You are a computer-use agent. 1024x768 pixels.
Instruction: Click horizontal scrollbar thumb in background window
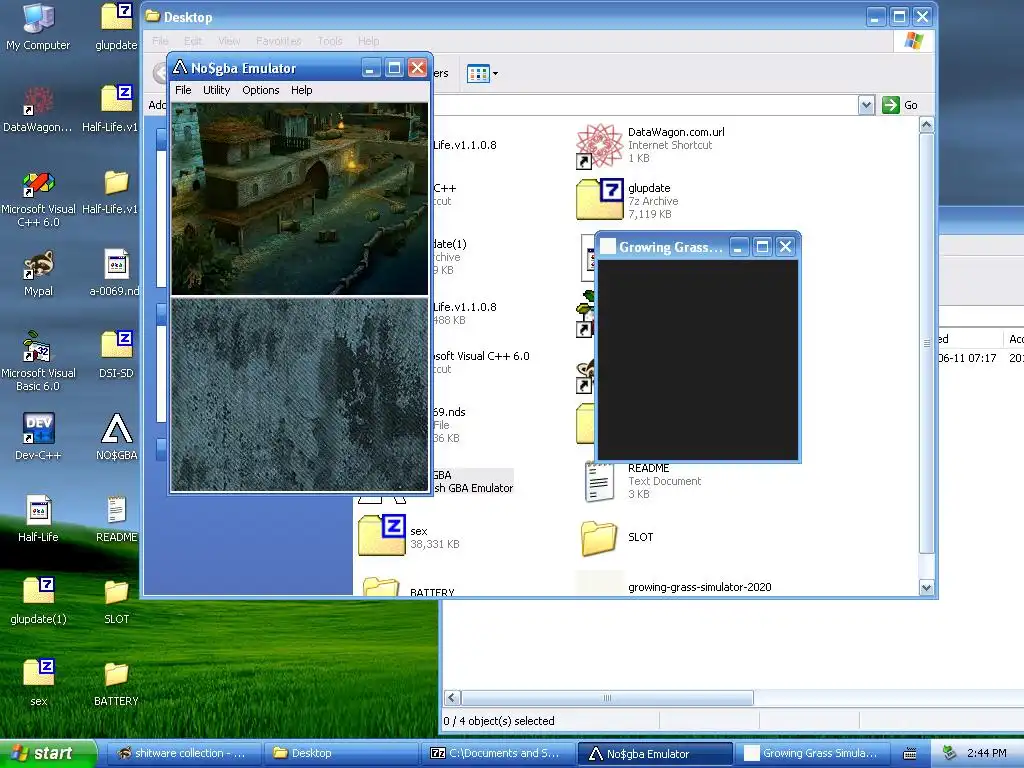click(x=607, y=698)
